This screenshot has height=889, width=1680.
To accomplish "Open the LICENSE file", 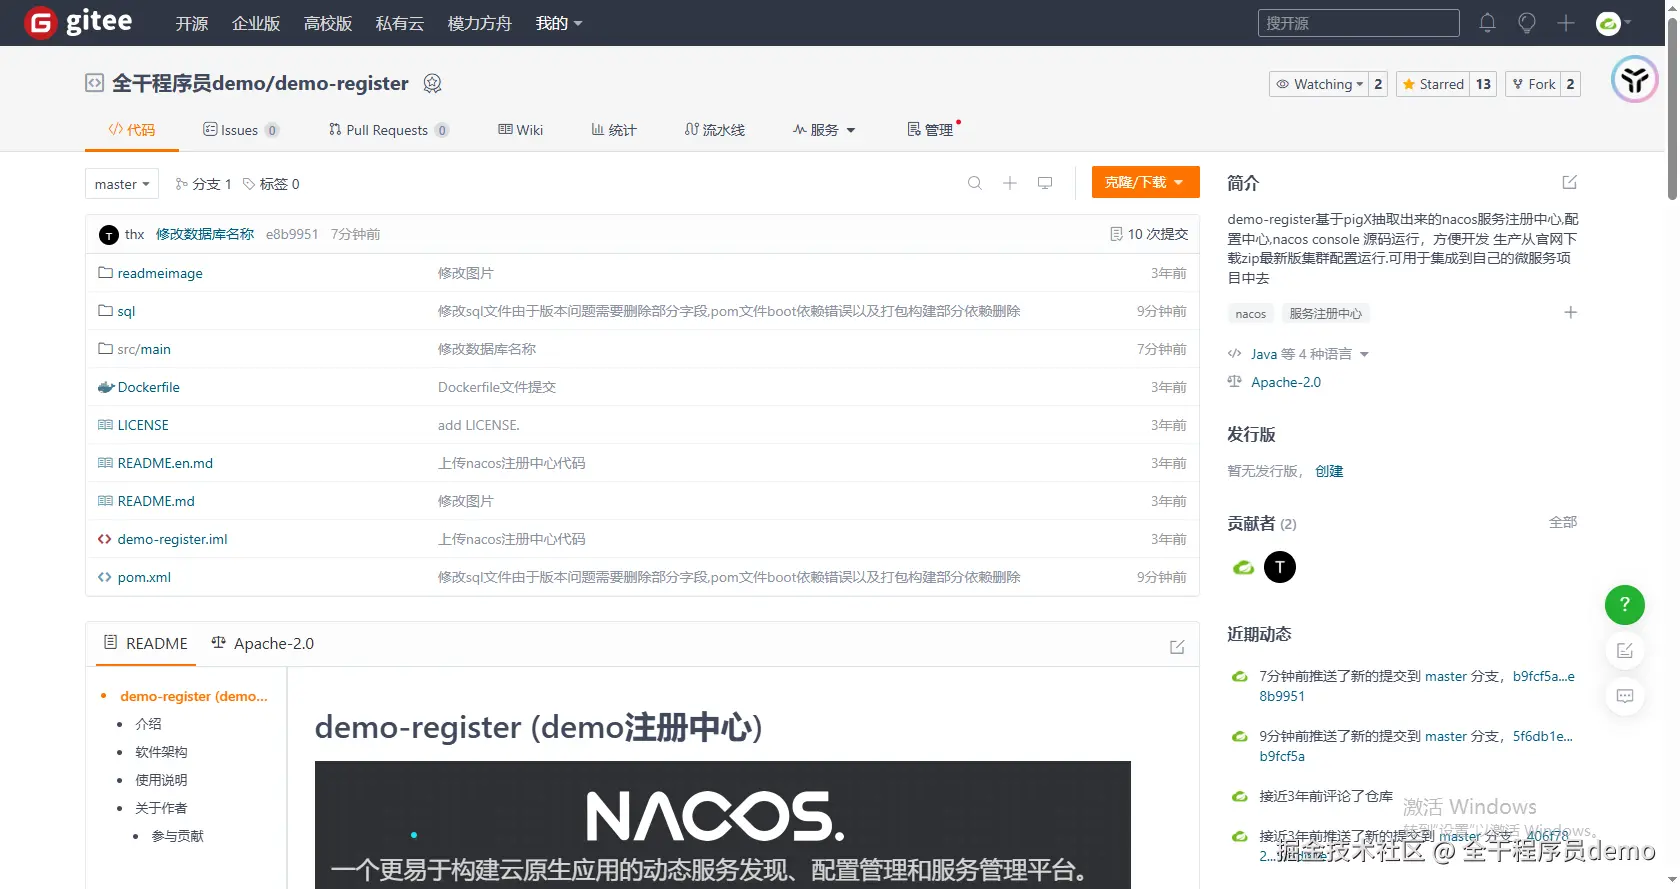I will [x=143, y=425].
